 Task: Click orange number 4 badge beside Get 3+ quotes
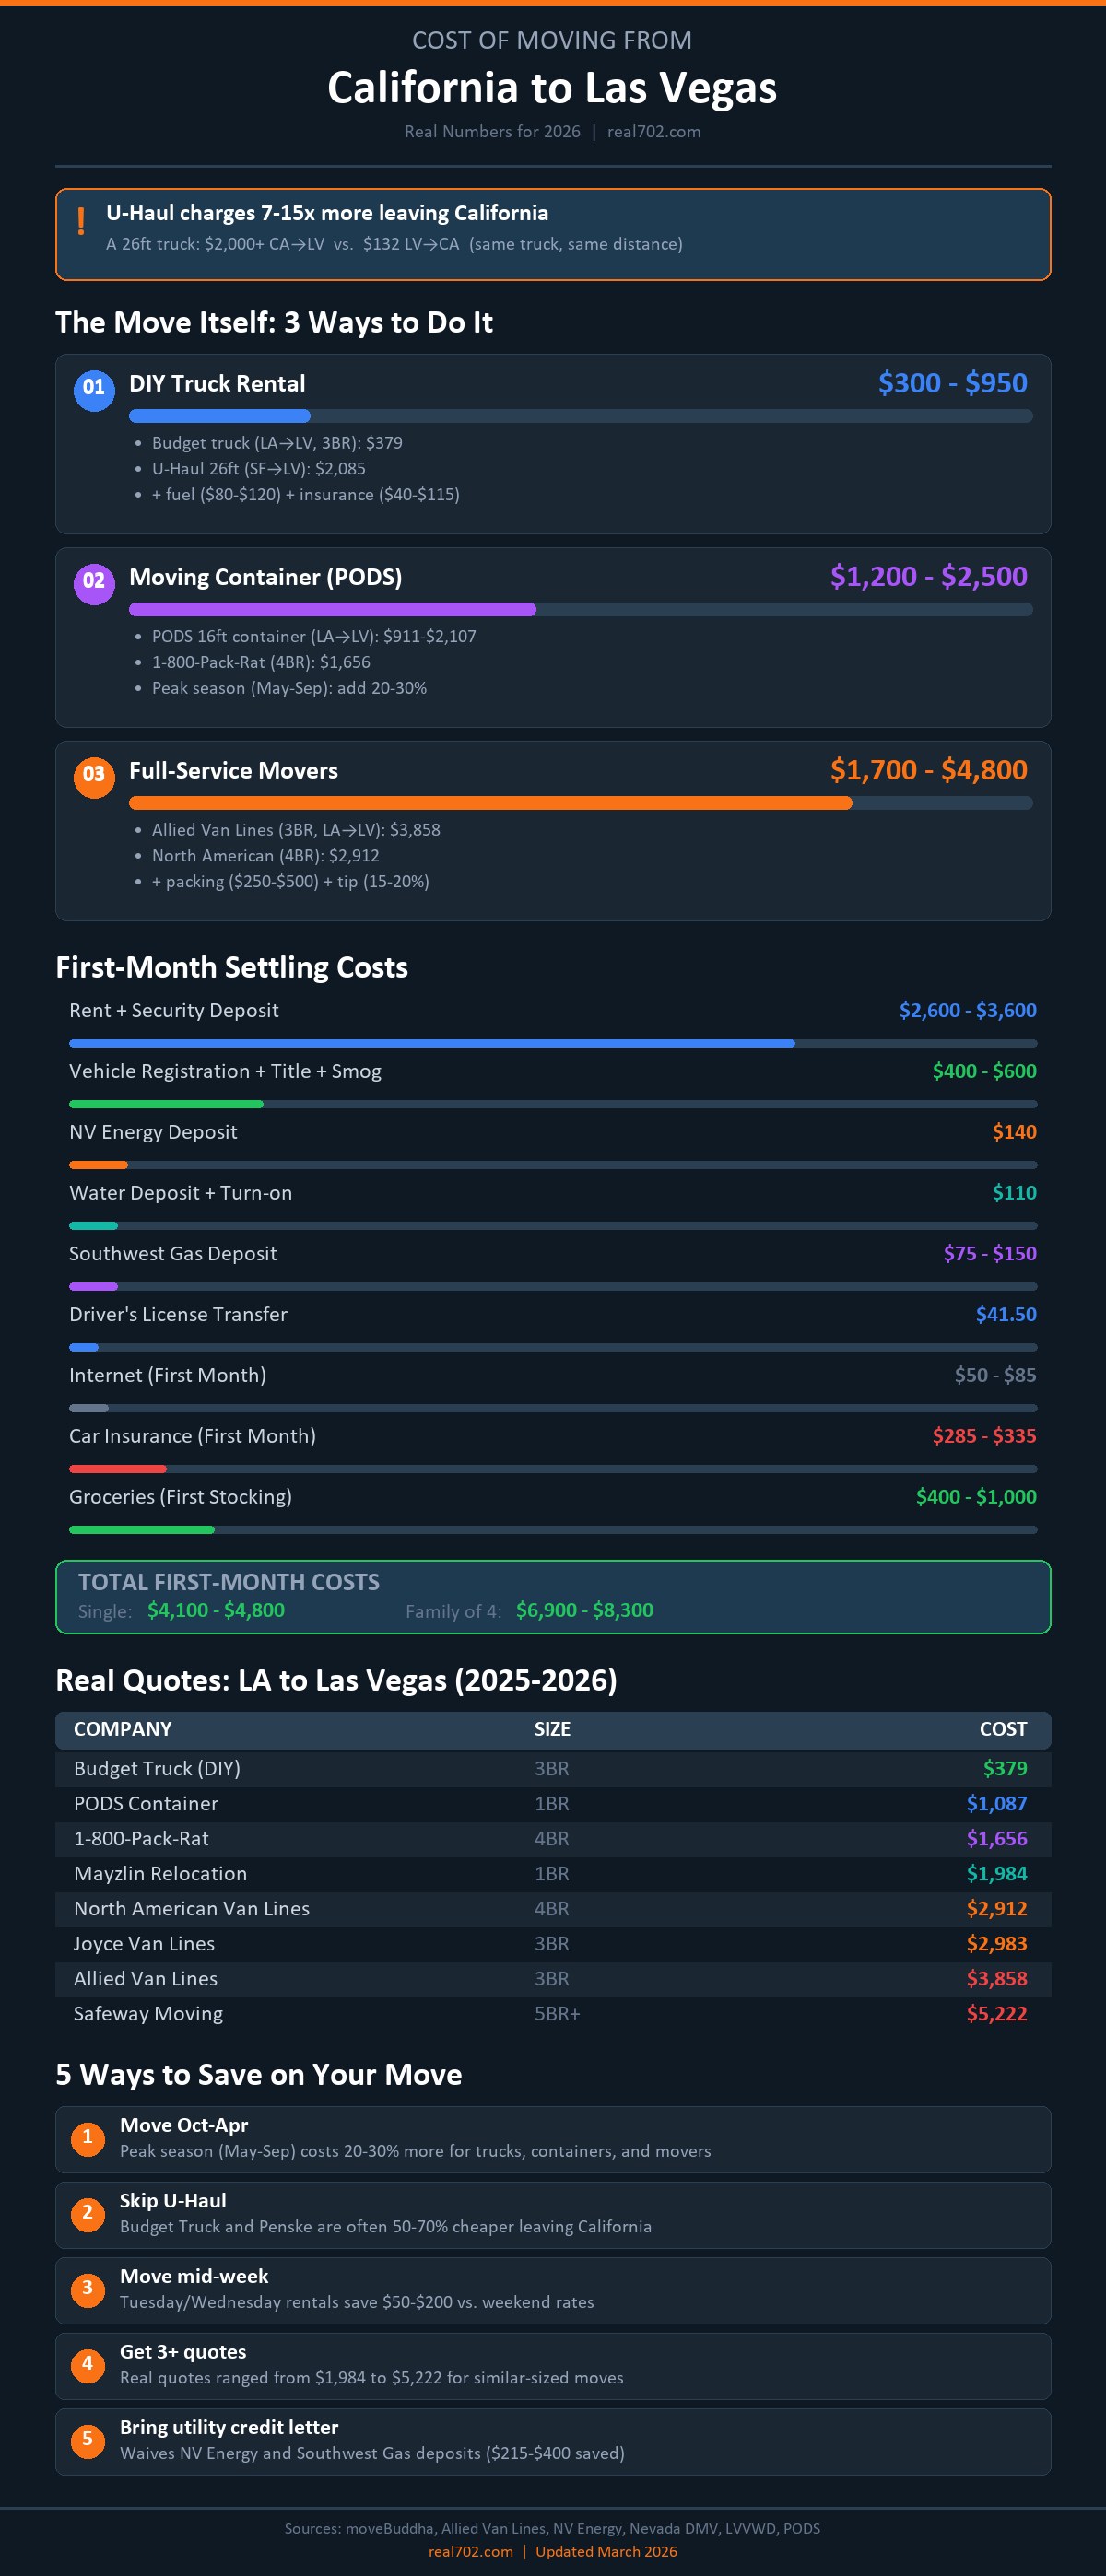coord(88,2364)
